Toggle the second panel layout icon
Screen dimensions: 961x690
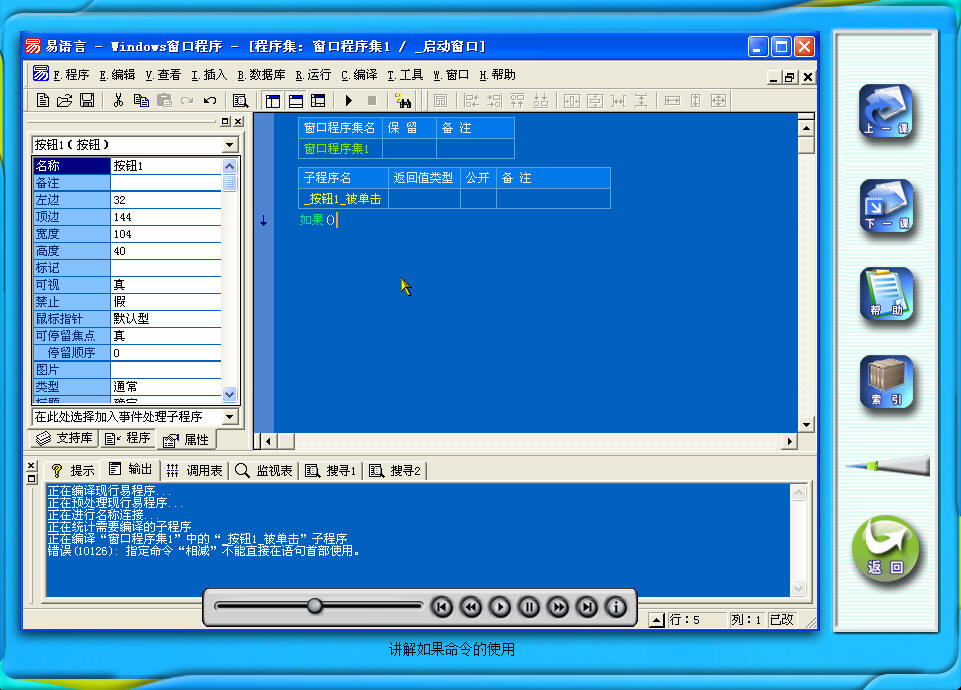295,100
